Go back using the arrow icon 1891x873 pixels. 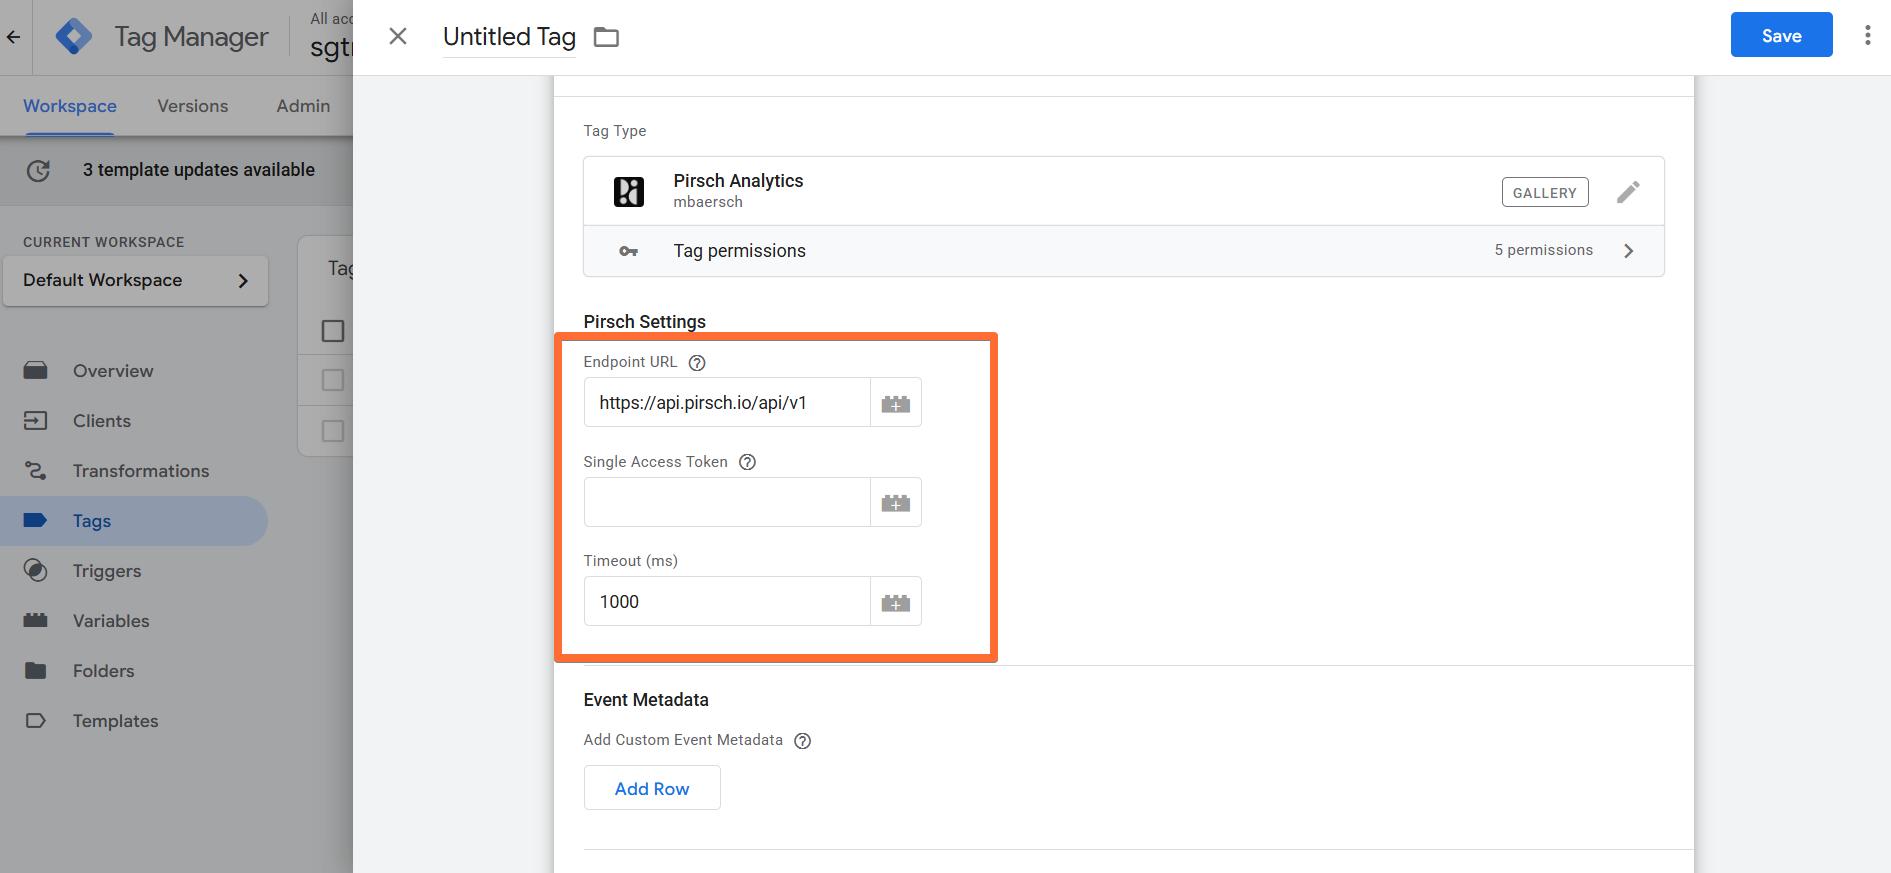[x=13, y=37]
